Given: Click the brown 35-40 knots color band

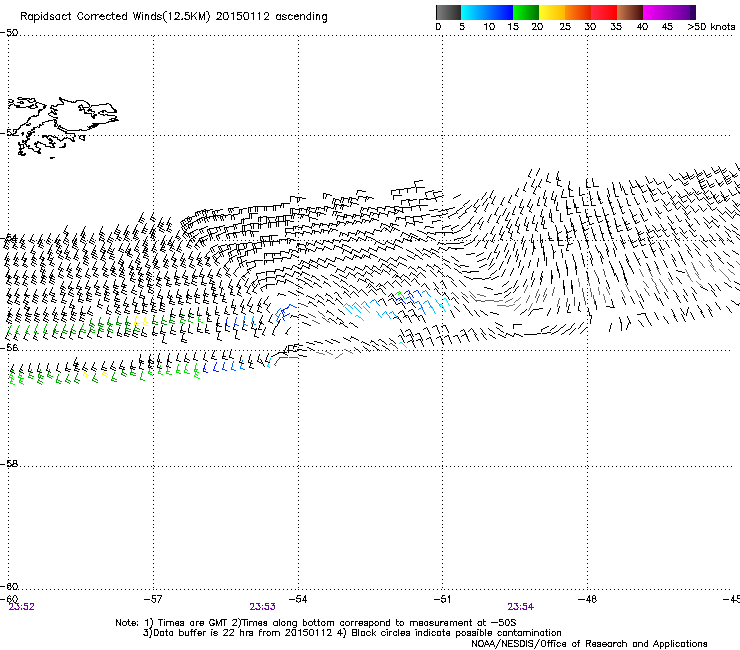Looking at the screenshot, I should tap(630, 12).
